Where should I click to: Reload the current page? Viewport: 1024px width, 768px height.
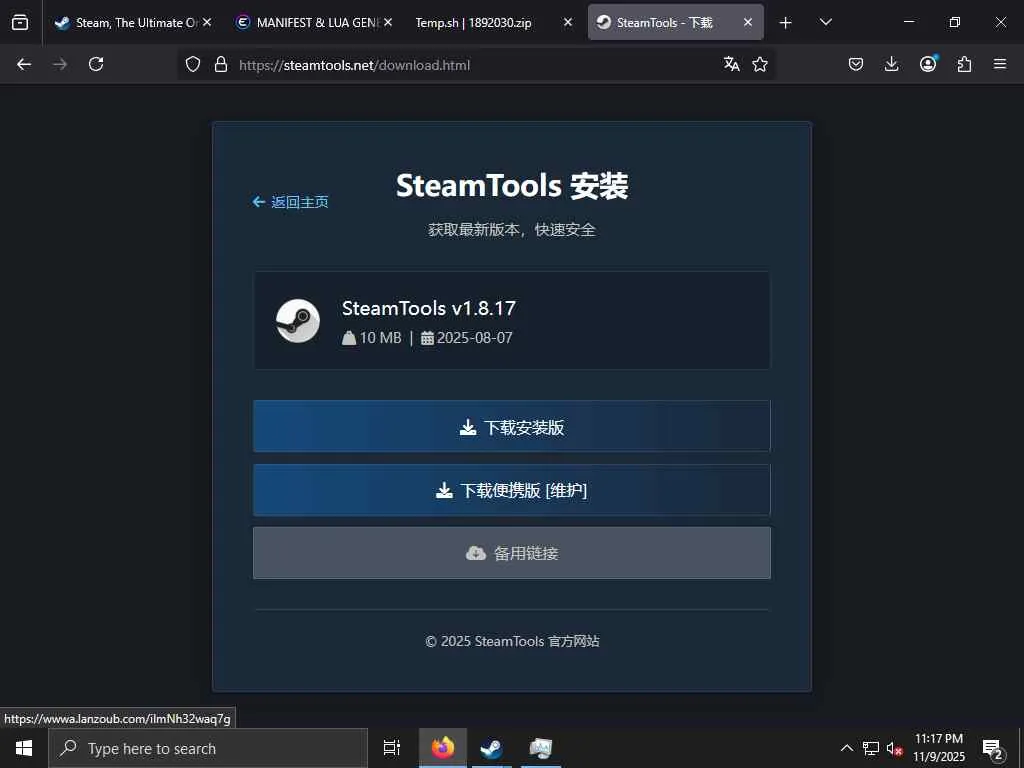(96, 64)
